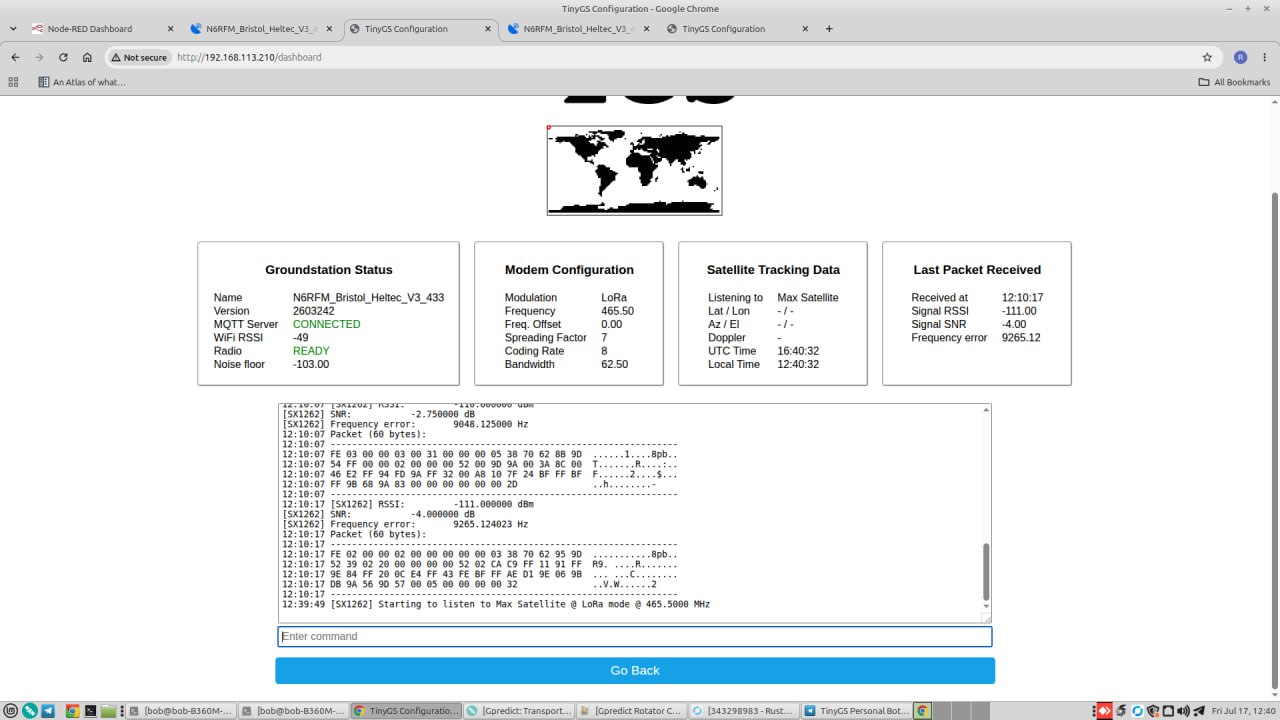This screenshot has height=720, width=1280.
Task: Bookmark this page with the star icon
Action: pos(1207,57)
